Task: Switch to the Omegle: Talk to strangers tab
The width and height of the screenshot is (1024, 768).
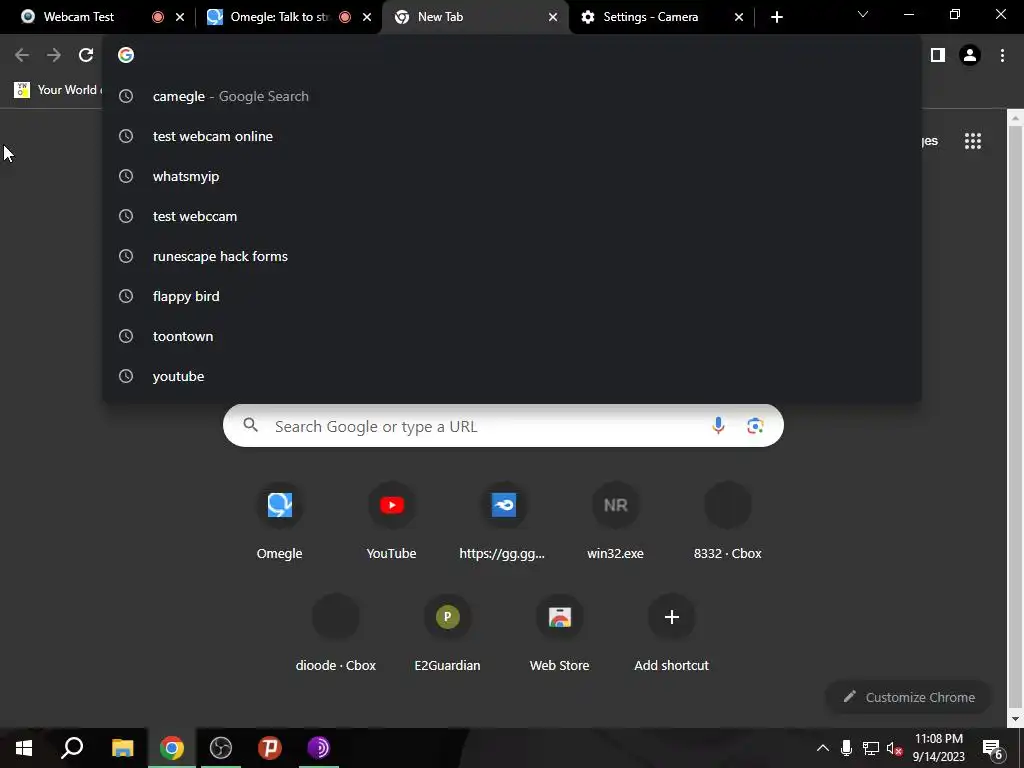Action: point(281,17)
